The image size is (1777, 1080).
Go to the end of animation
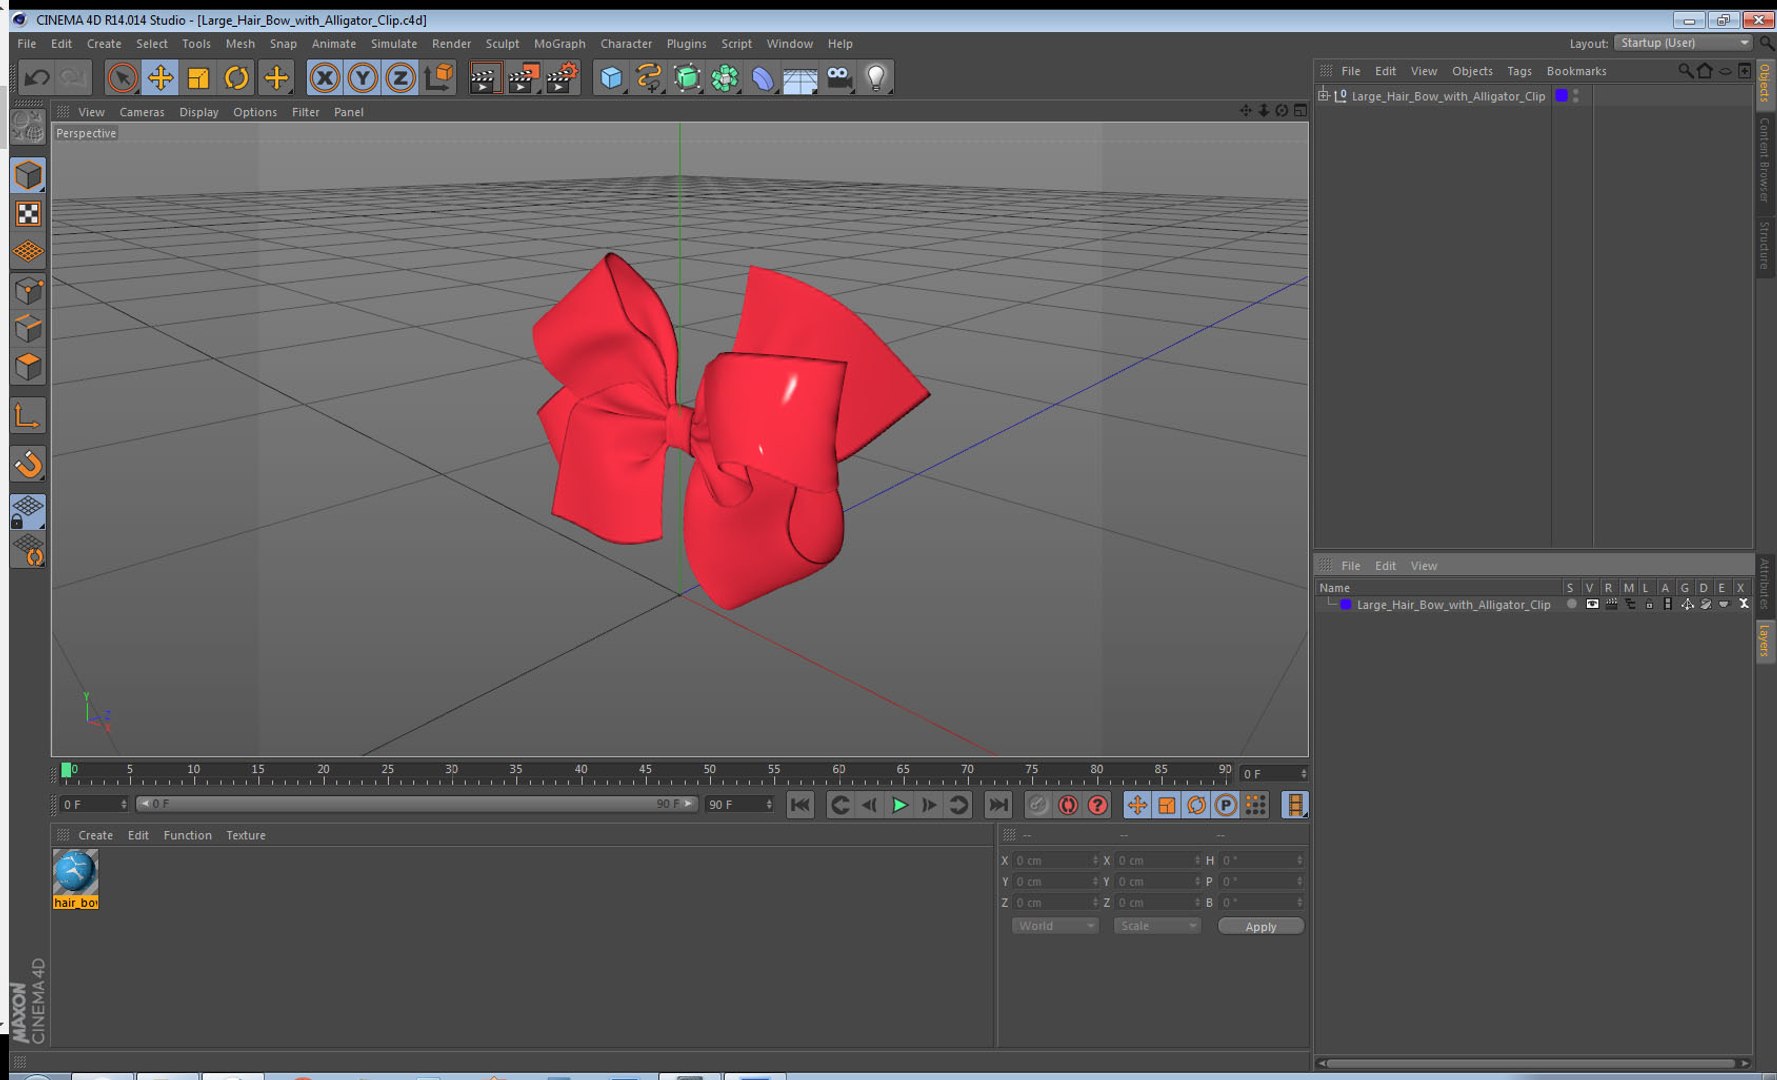coord(998,805)
